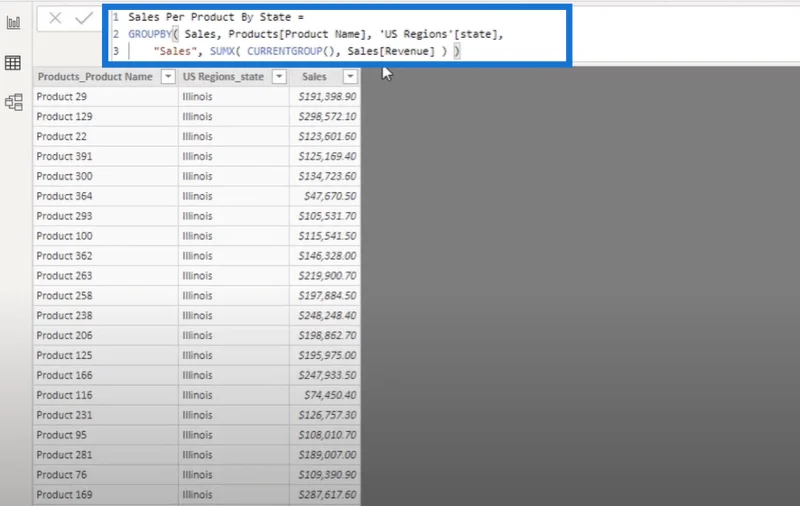
Task: Click sales value $126,757.30
Action: pos(328,415)
